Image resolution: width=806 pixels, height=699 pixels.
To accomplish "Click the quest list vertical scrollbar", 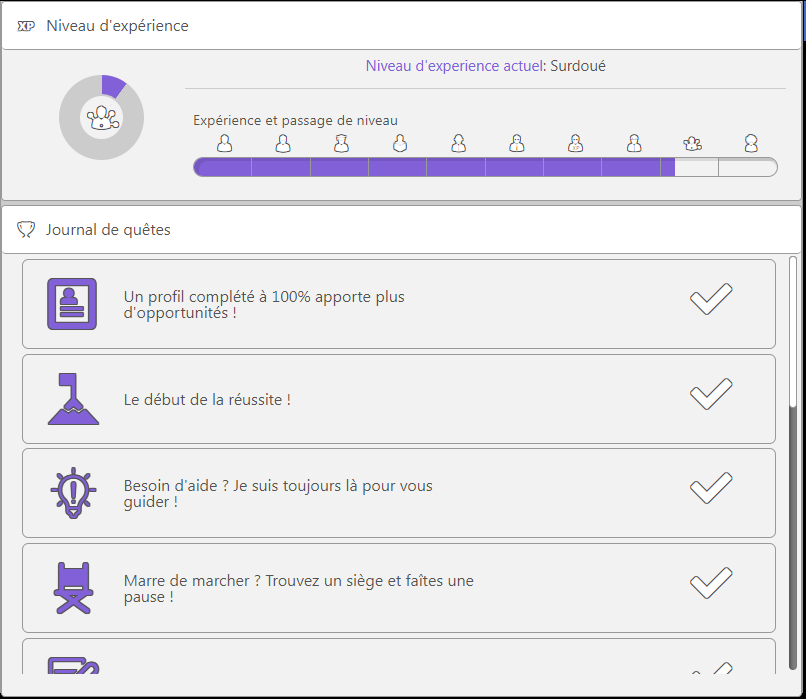I will (793, 463).
